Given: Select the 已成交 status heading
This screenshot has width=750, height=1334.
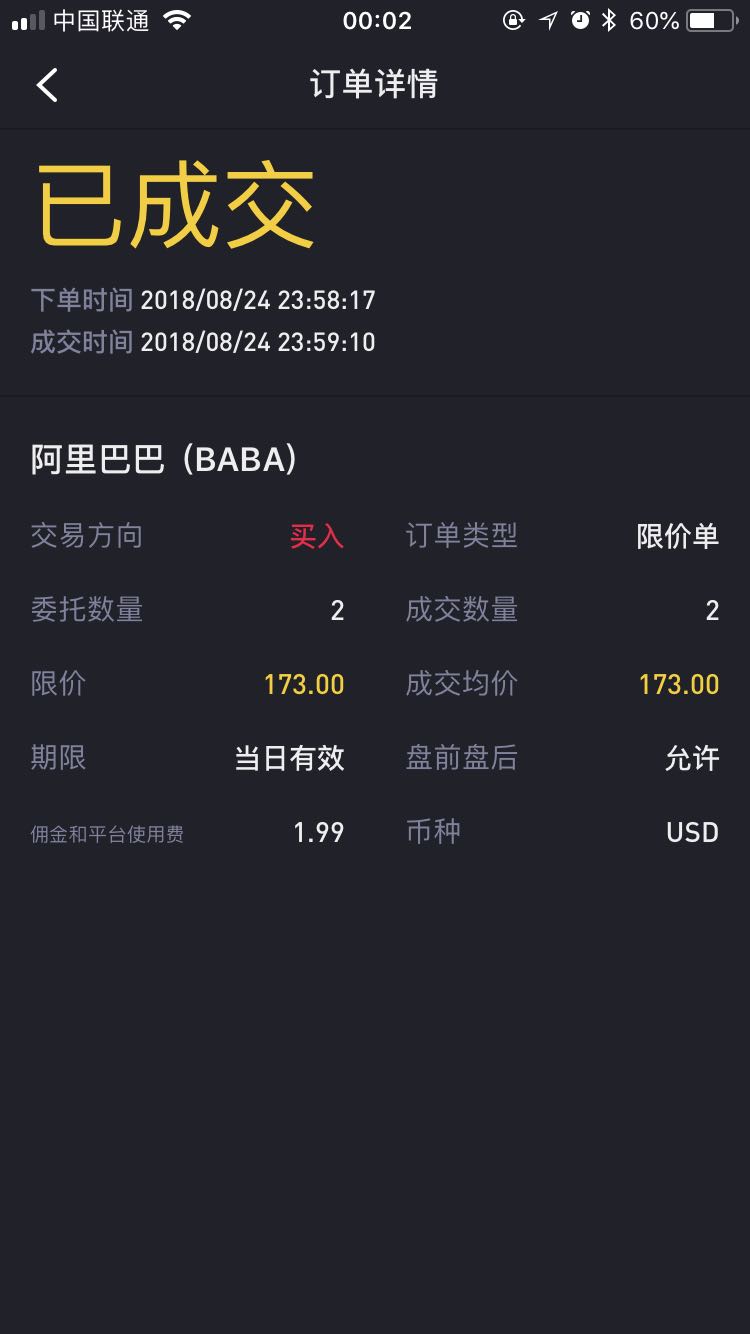Looking at the screenshot, I should [176, 207].
